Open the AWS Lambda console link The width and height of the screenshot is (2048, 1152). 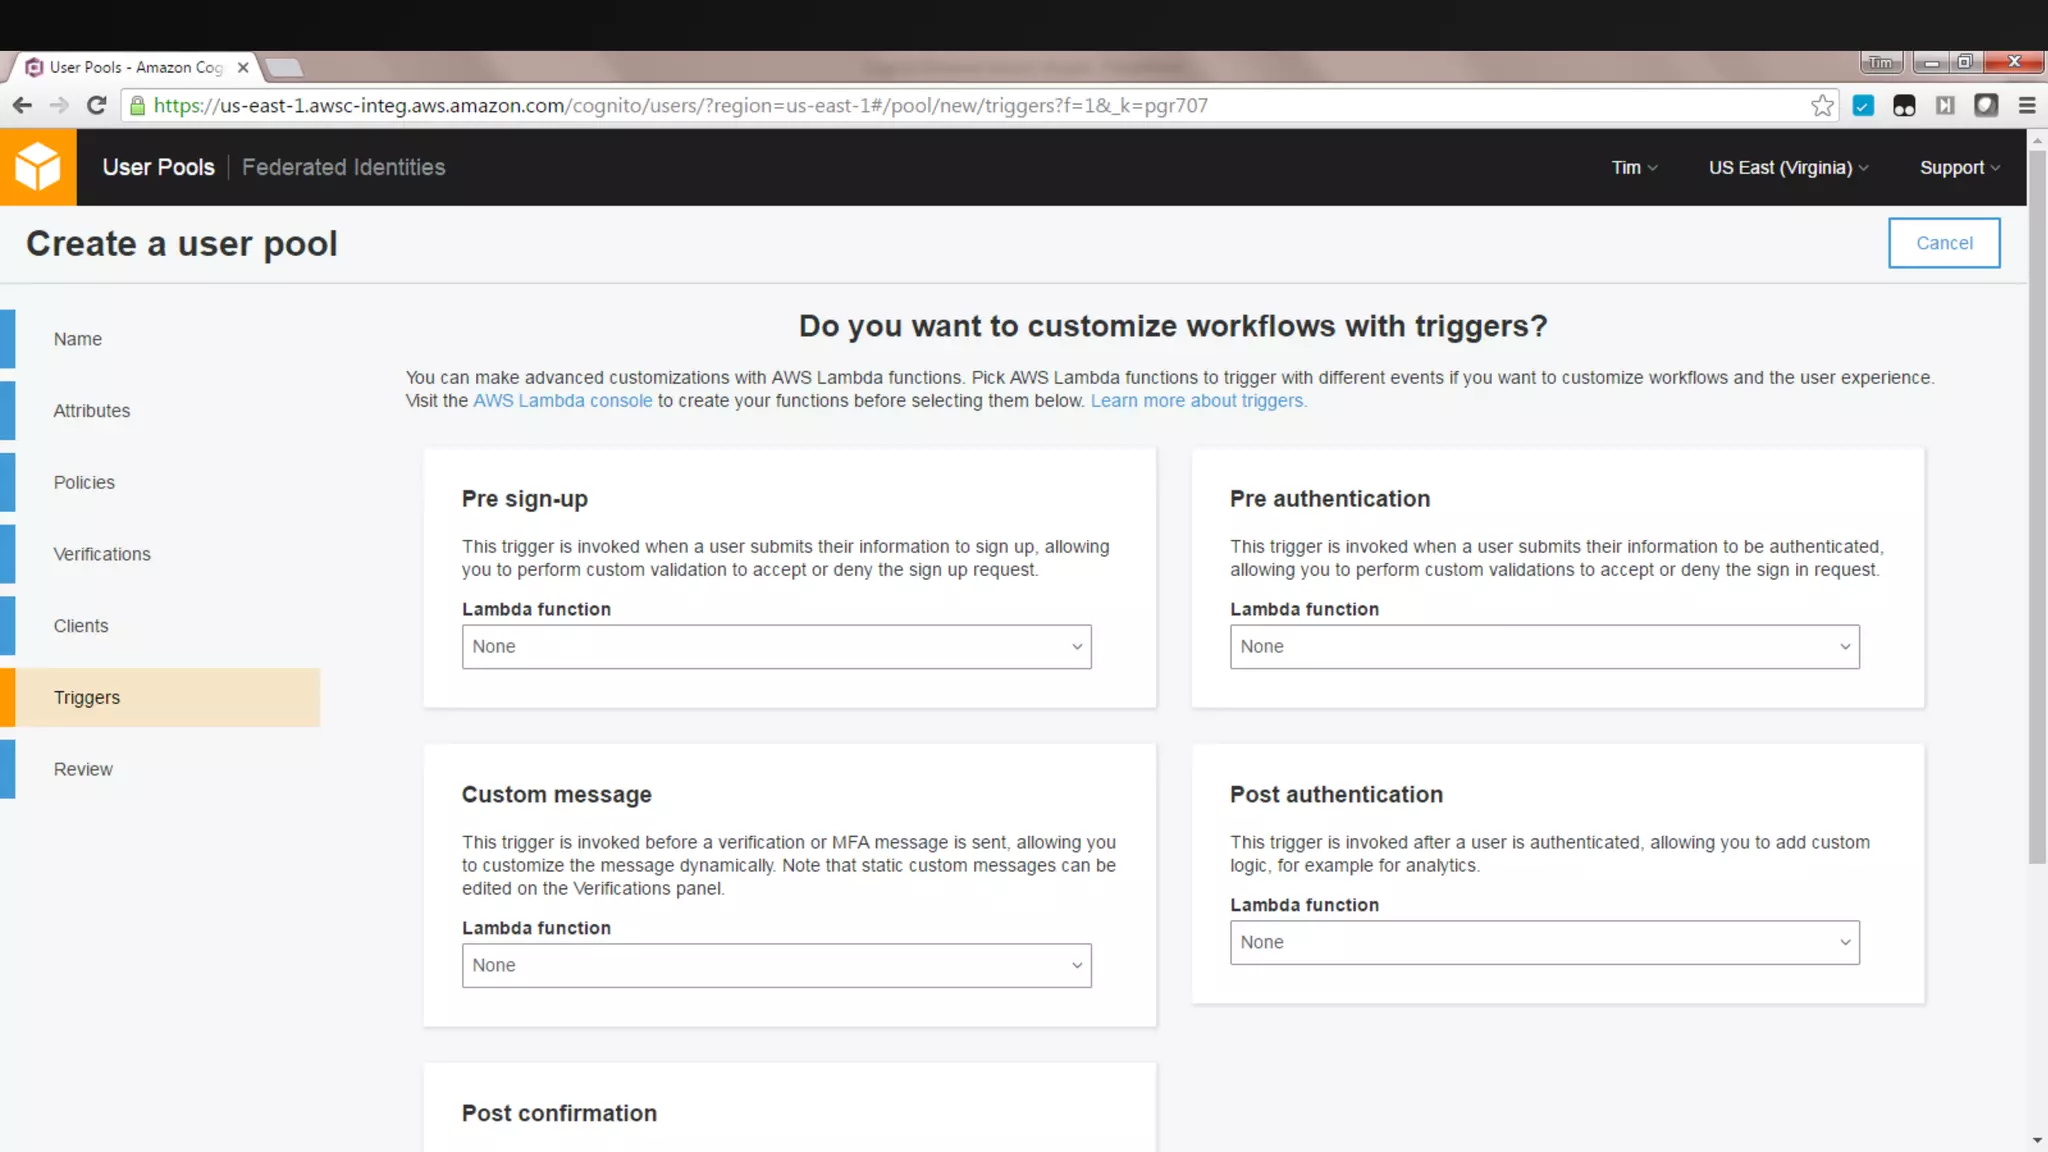[562, 401]
